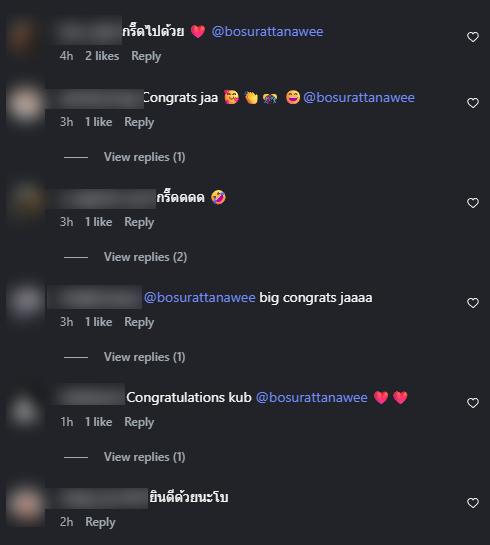
Task: Reply to the 'Congrats jaa' comment
Action: 139,122
